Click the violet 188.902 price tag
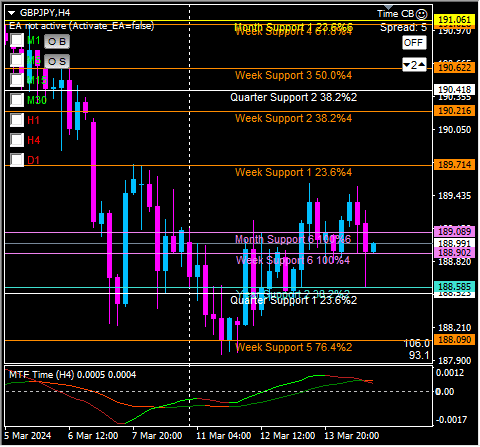The image size is (480, 447). click(x=454, y=253)
